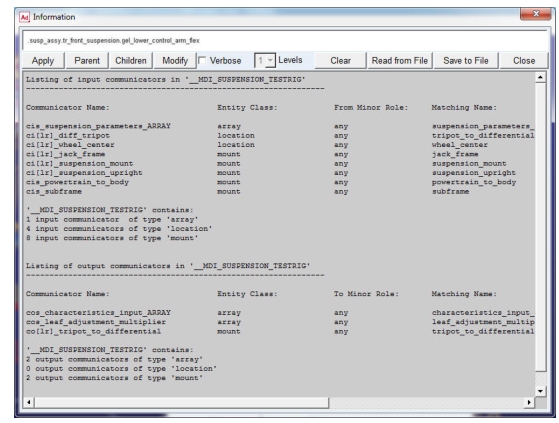
Task: Click the Parent button
Action: point(87,61)
